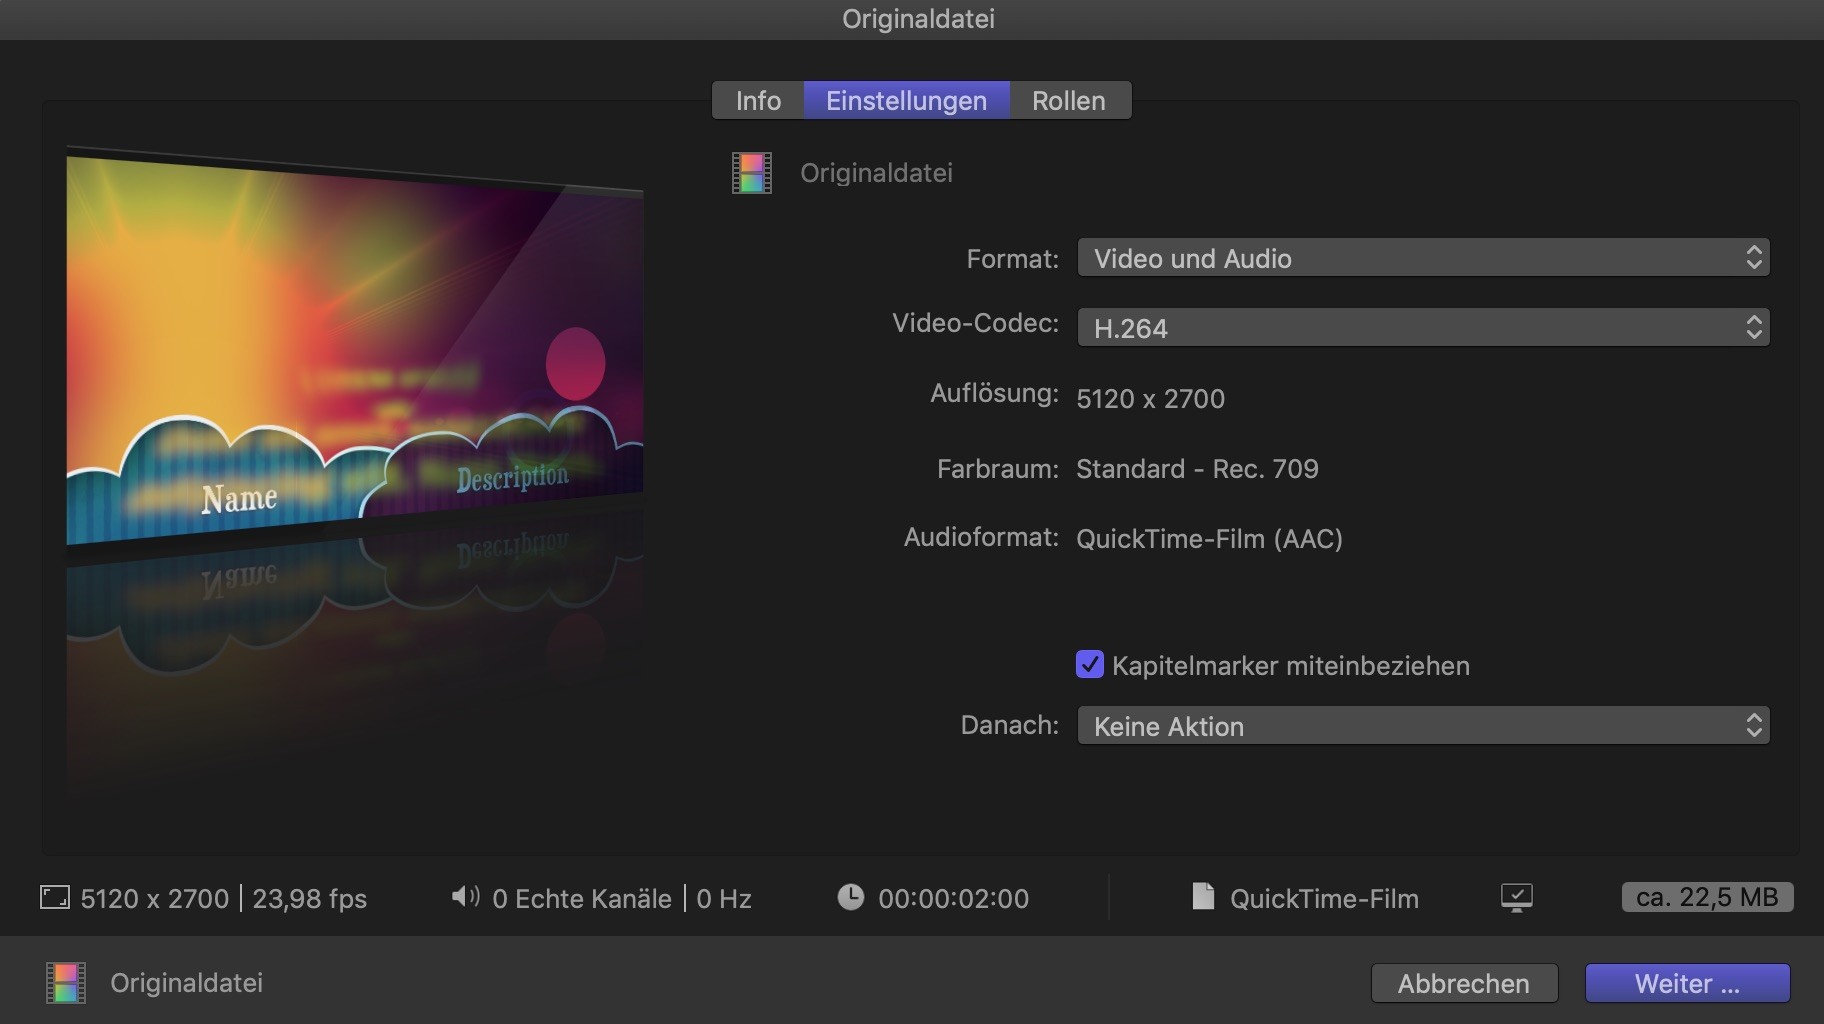Click the 00:00:02:00 duration text
The height and width of the screenshot is (1024, 1824).
(953, 899)
